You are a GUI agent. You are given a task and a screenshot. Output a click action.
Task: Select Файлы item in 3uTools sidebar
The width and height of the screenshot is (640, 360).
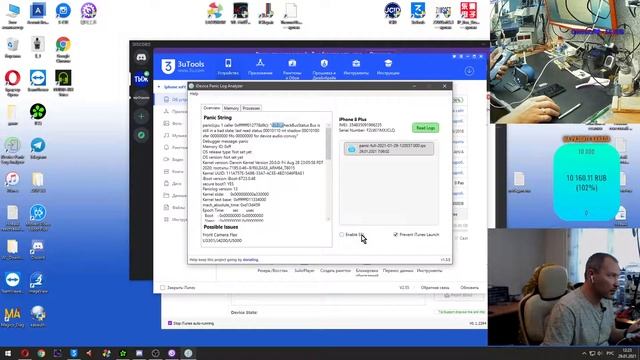[175, 207]
